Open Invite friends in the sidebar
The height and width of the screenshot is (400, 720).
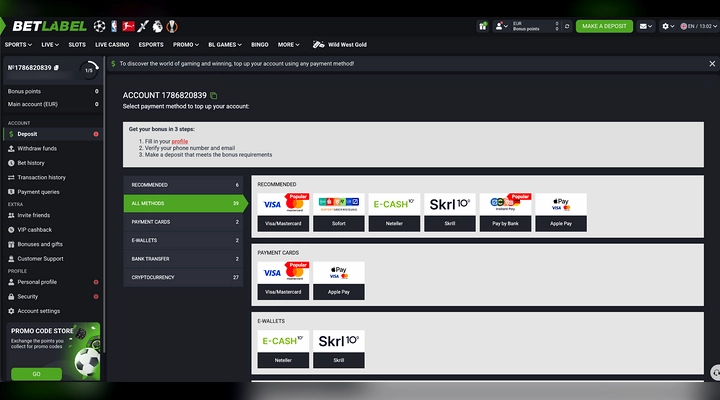[x=52, y=215]
